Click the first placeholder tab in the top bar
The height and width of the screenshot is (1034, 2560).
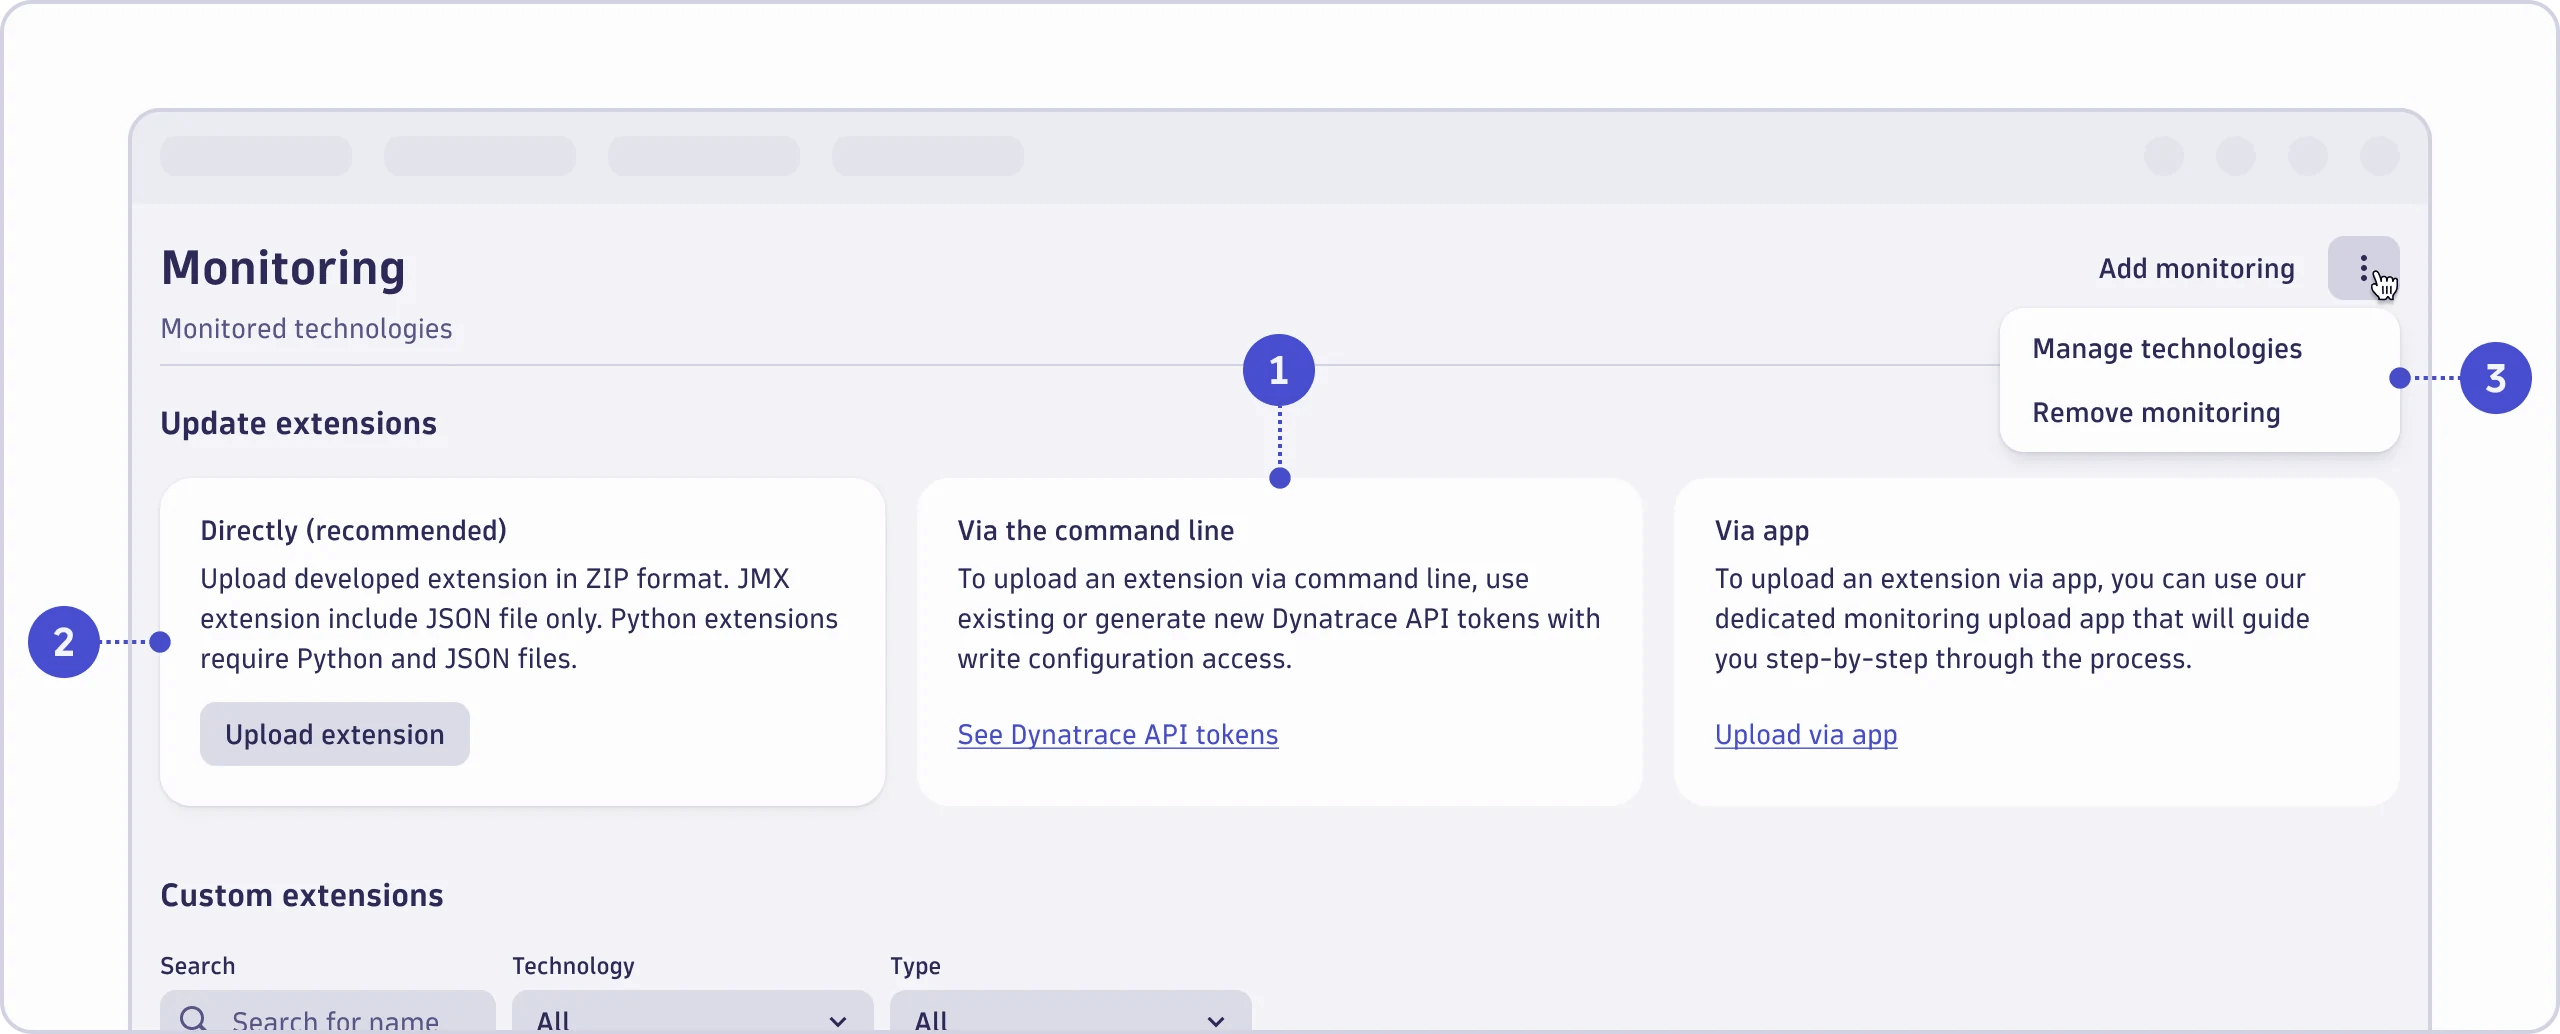pyautogui.click(x=256, y=156)
